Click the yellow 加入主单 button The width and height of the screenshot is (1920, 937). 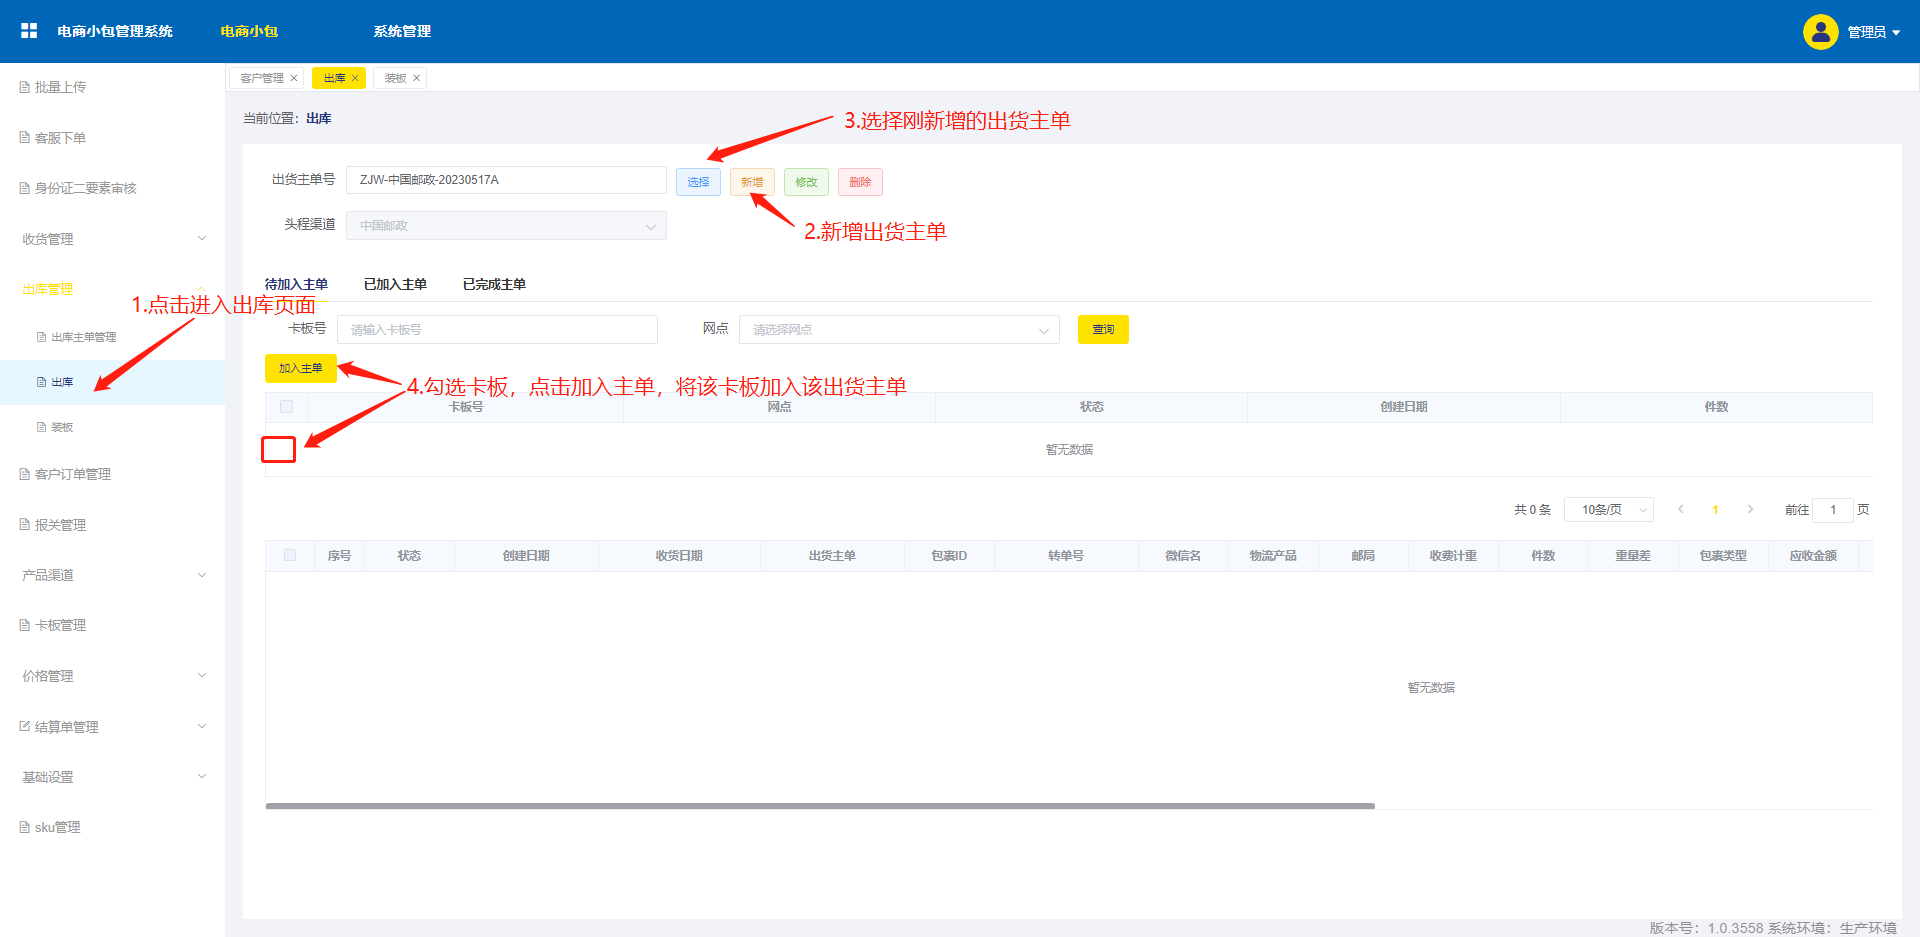[x=300, y=368]
